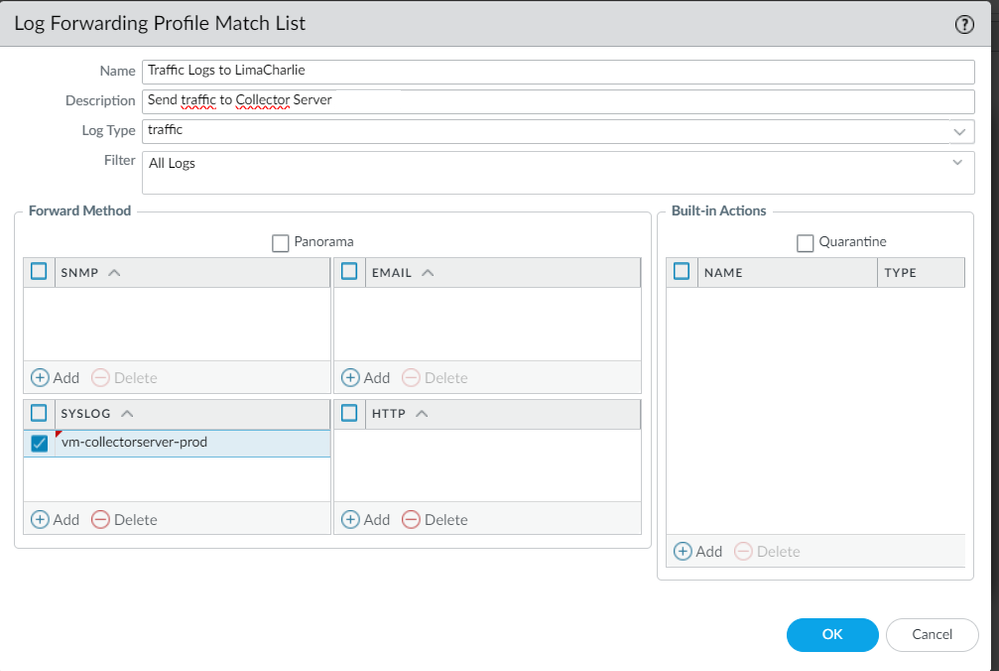This screenshot has height=671, width=999.
Task: Click the Name input field
Action: pyautogui.click(x=558, y=72)
